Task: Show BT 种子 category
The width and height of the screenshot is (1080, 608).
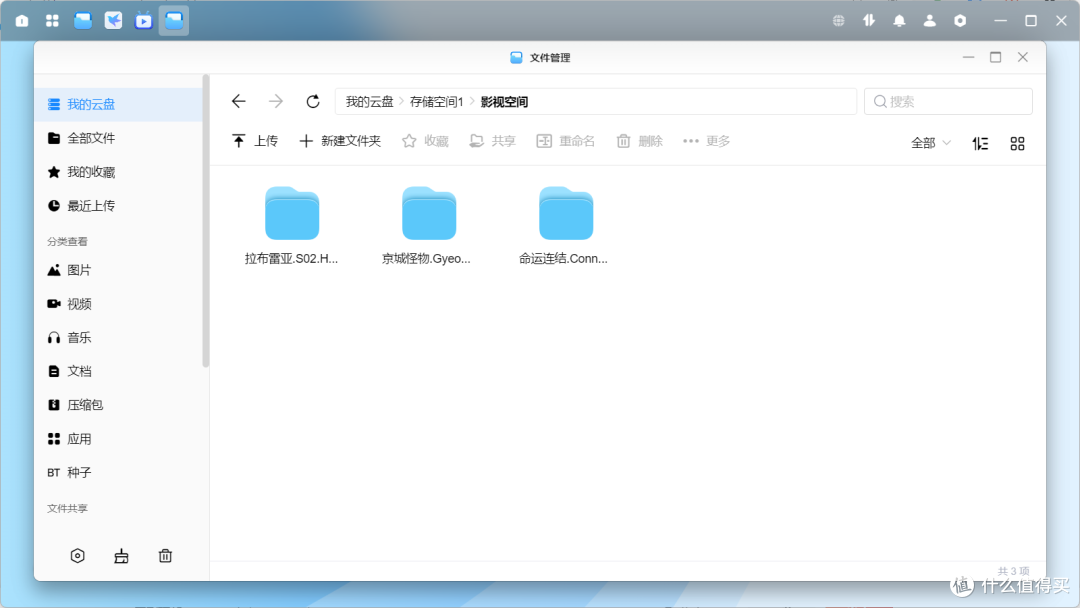Action: pyautogui.click(x=118, y=472)
